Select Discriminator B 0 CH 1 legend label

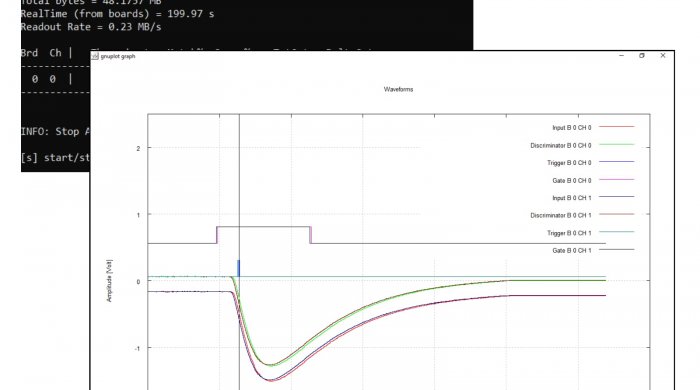coord(561,215)
